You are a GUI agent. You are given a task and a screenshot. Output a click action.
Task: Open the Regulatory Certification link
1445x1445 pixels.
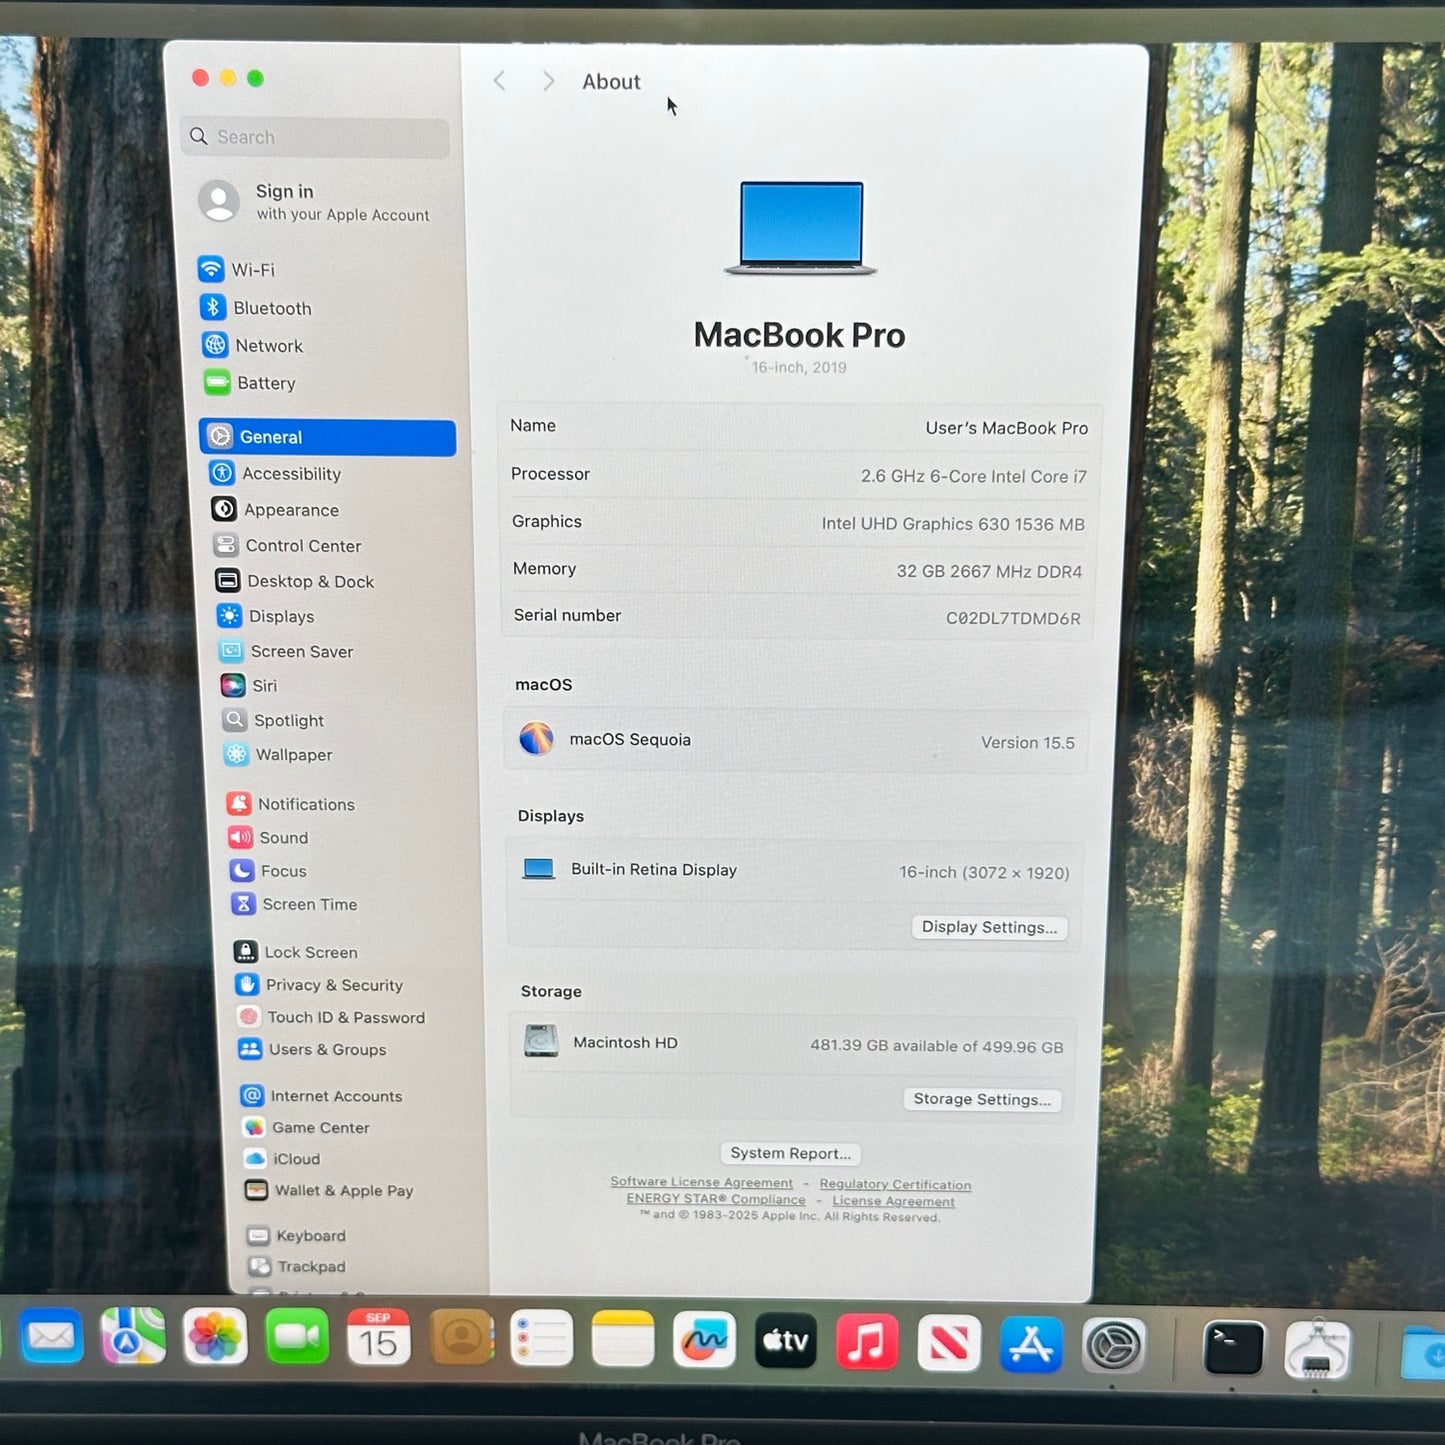(x=895, y=1184)
